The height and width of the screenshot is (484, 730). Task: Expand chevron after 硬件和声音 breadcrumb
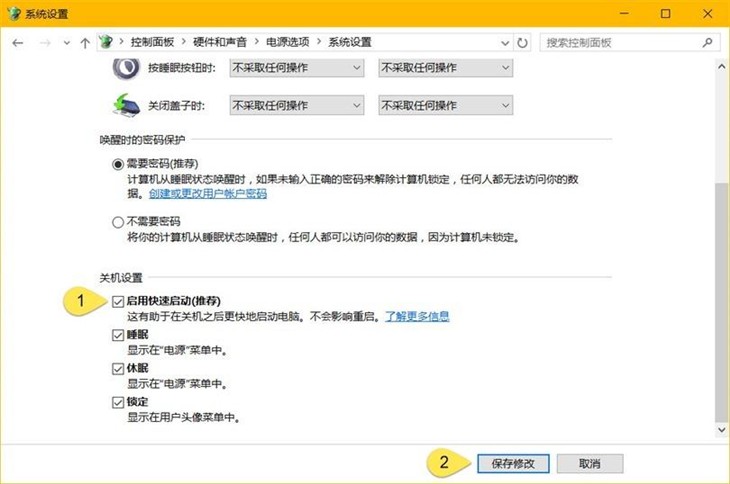[x=257, y=42]
